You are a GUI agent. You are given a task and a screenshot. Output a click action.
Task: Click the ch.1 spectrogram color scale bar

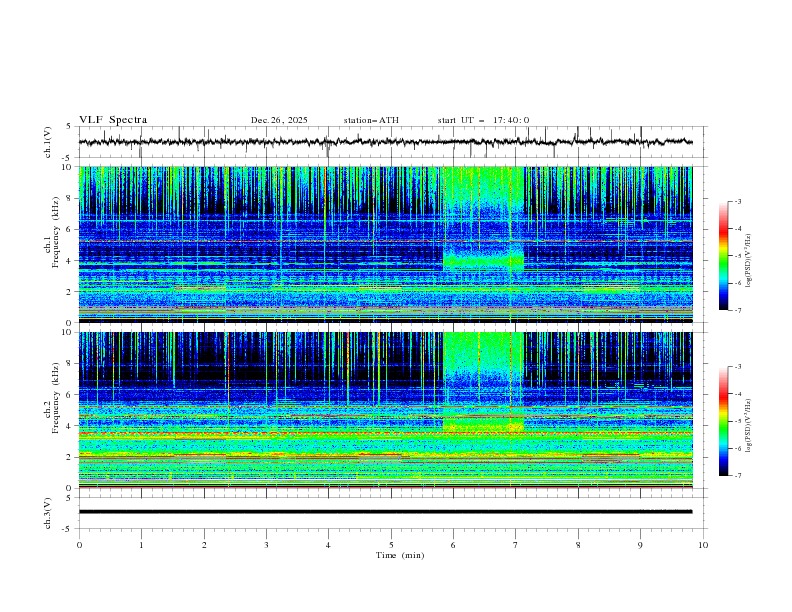click(723, 256)
